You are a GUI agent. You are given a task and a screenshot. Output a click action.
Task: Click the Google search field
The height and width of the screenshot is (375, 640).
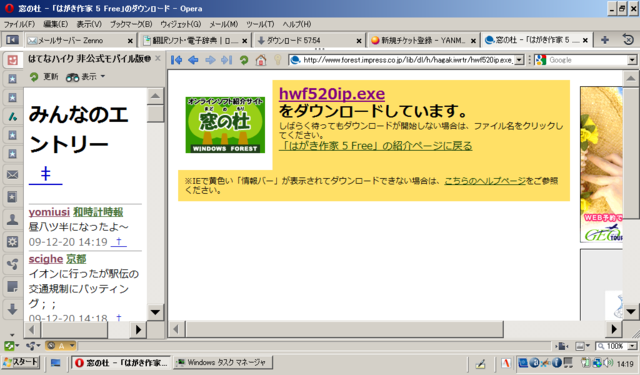point(586,60)
